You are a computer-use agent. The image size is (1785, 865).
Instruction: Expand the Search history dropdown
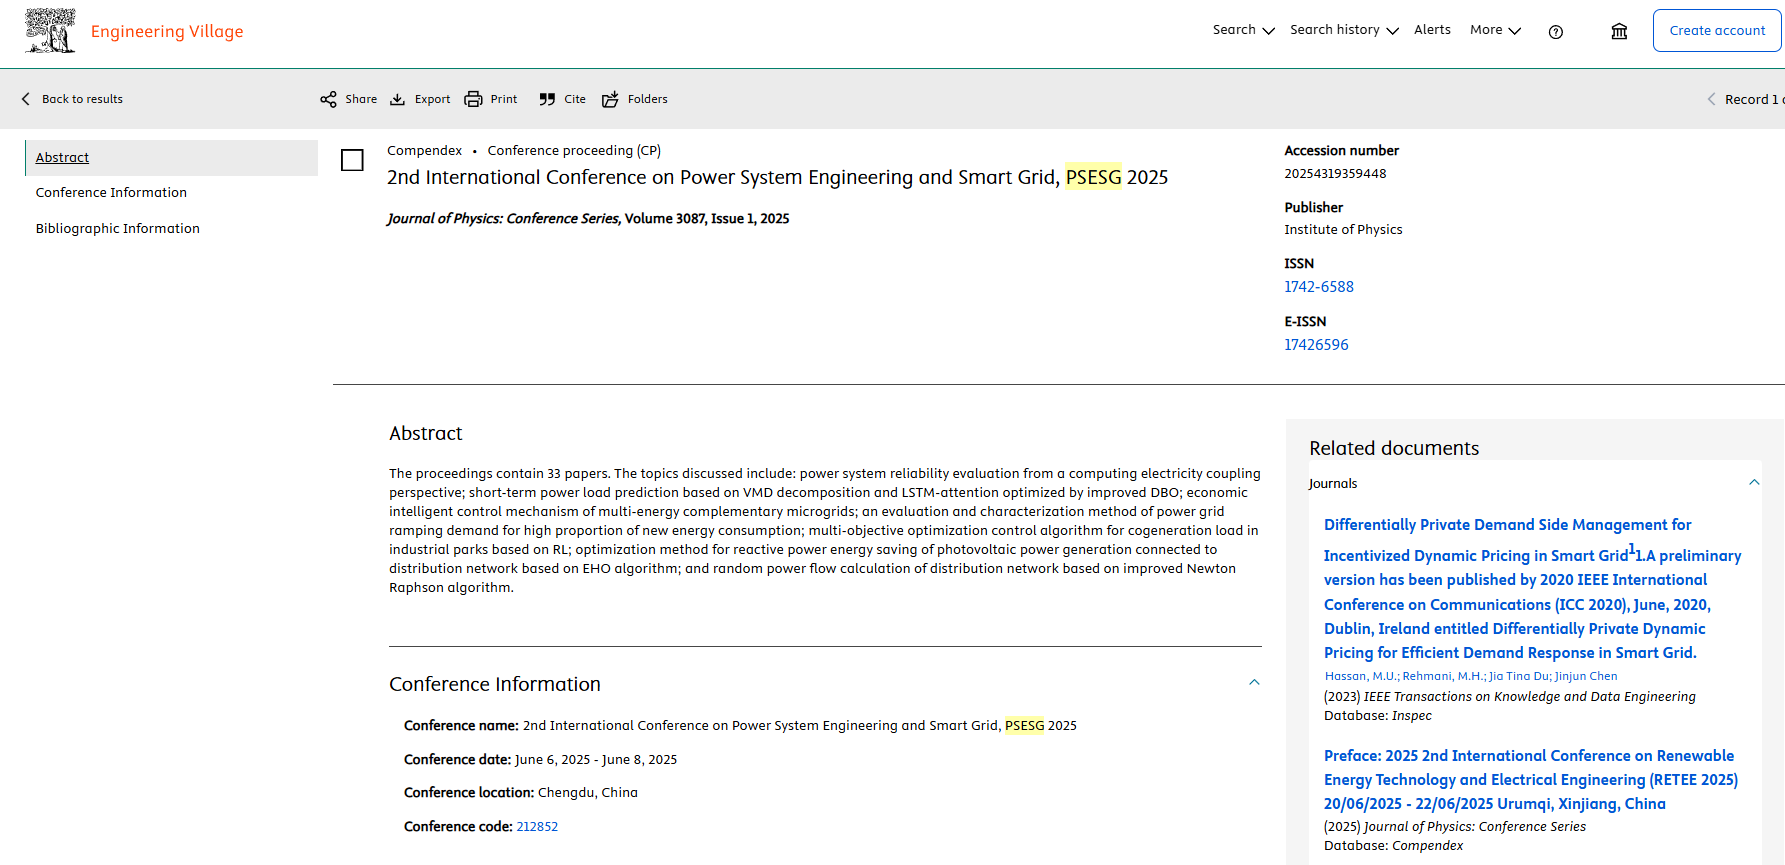coord(1343,30)
